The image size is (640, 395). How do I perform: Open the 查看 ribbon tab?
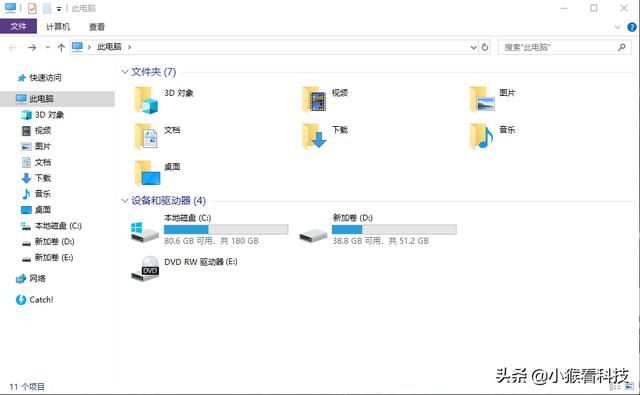point(97,27)
